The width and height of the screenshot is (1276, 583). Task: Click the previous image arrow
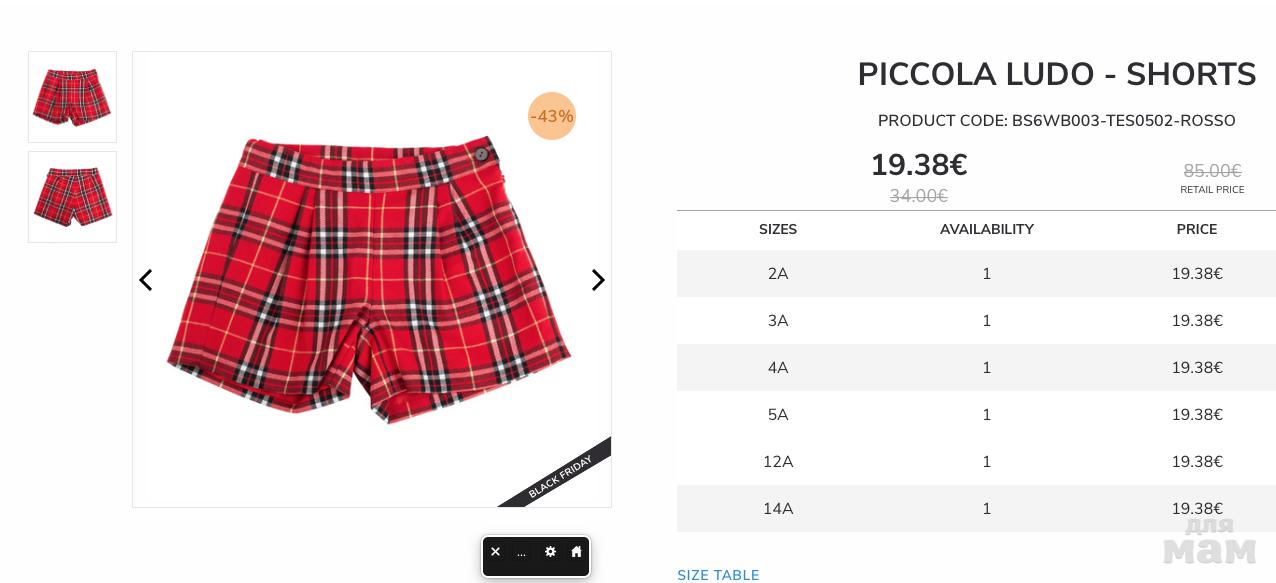146,280
